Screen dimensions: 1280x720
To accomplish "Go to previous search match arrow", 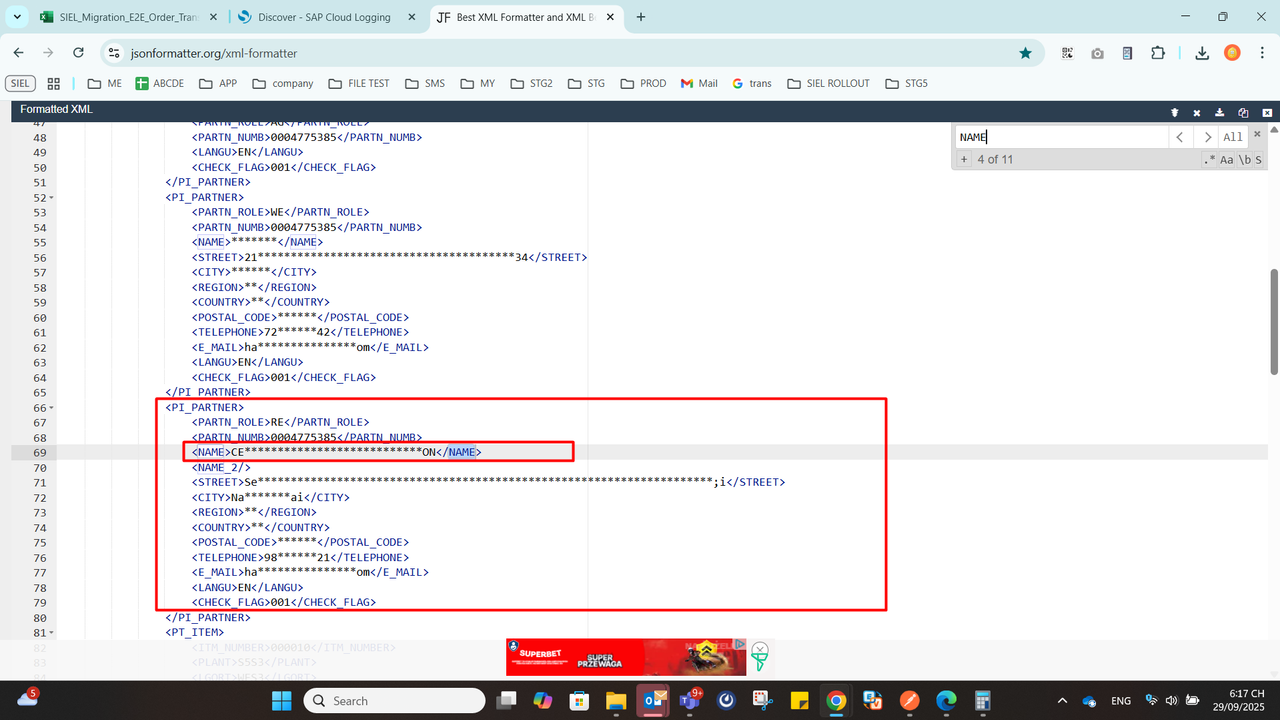I will 1180,137.
